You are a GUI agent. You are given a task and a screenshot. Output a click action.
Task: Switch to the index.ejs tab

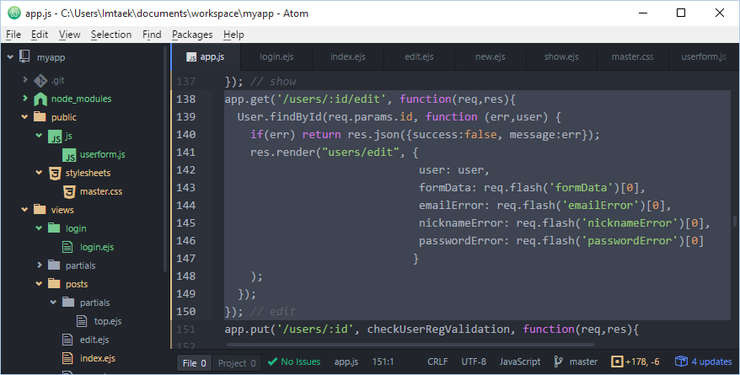[x=348, y=57]
